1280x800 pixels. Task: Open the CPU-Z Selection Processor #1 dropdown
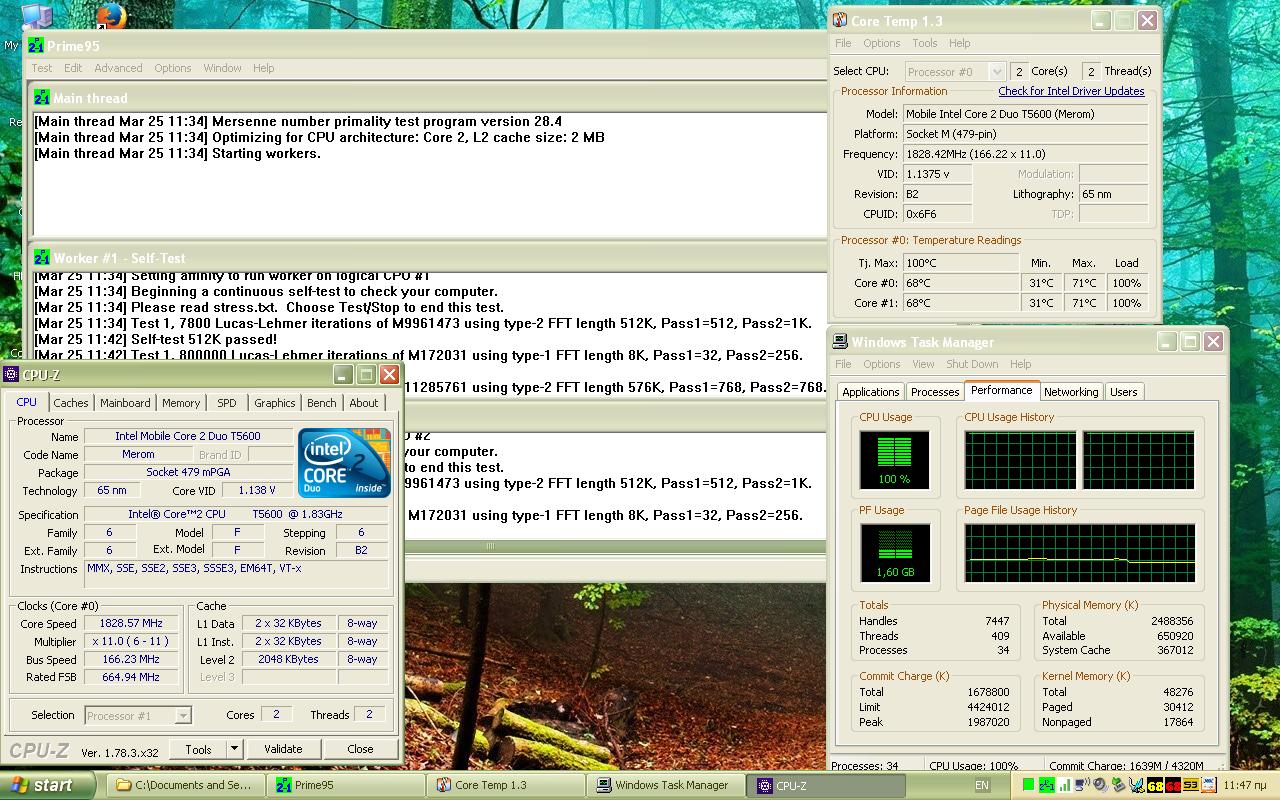[x=137, y=715]
